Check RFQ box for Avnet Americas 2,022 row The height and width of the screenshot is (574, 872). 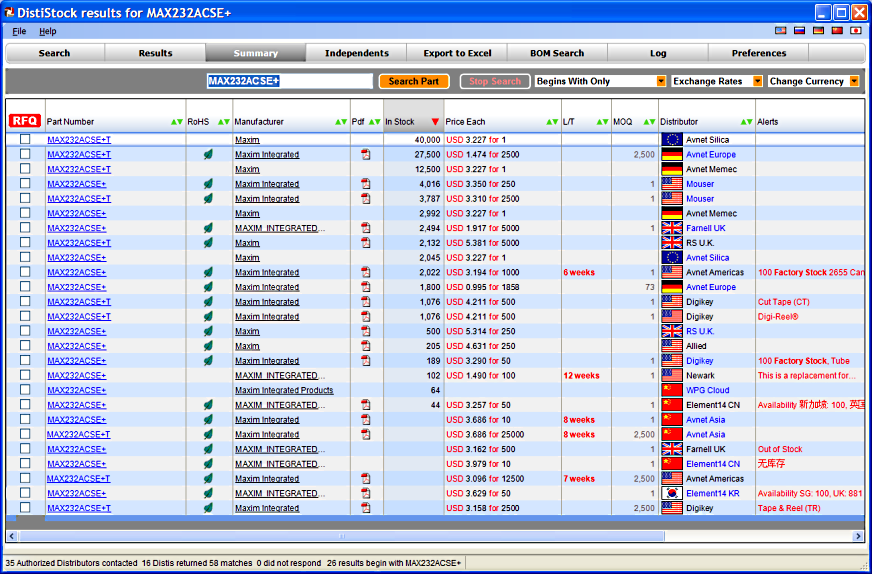25,271
